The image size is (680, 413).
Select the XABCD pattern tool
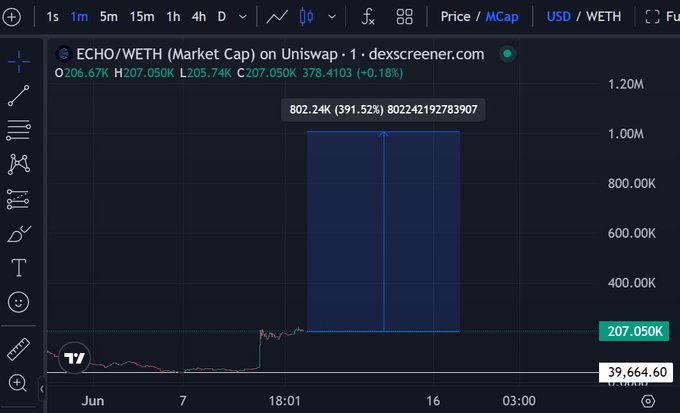coord(19,164)
